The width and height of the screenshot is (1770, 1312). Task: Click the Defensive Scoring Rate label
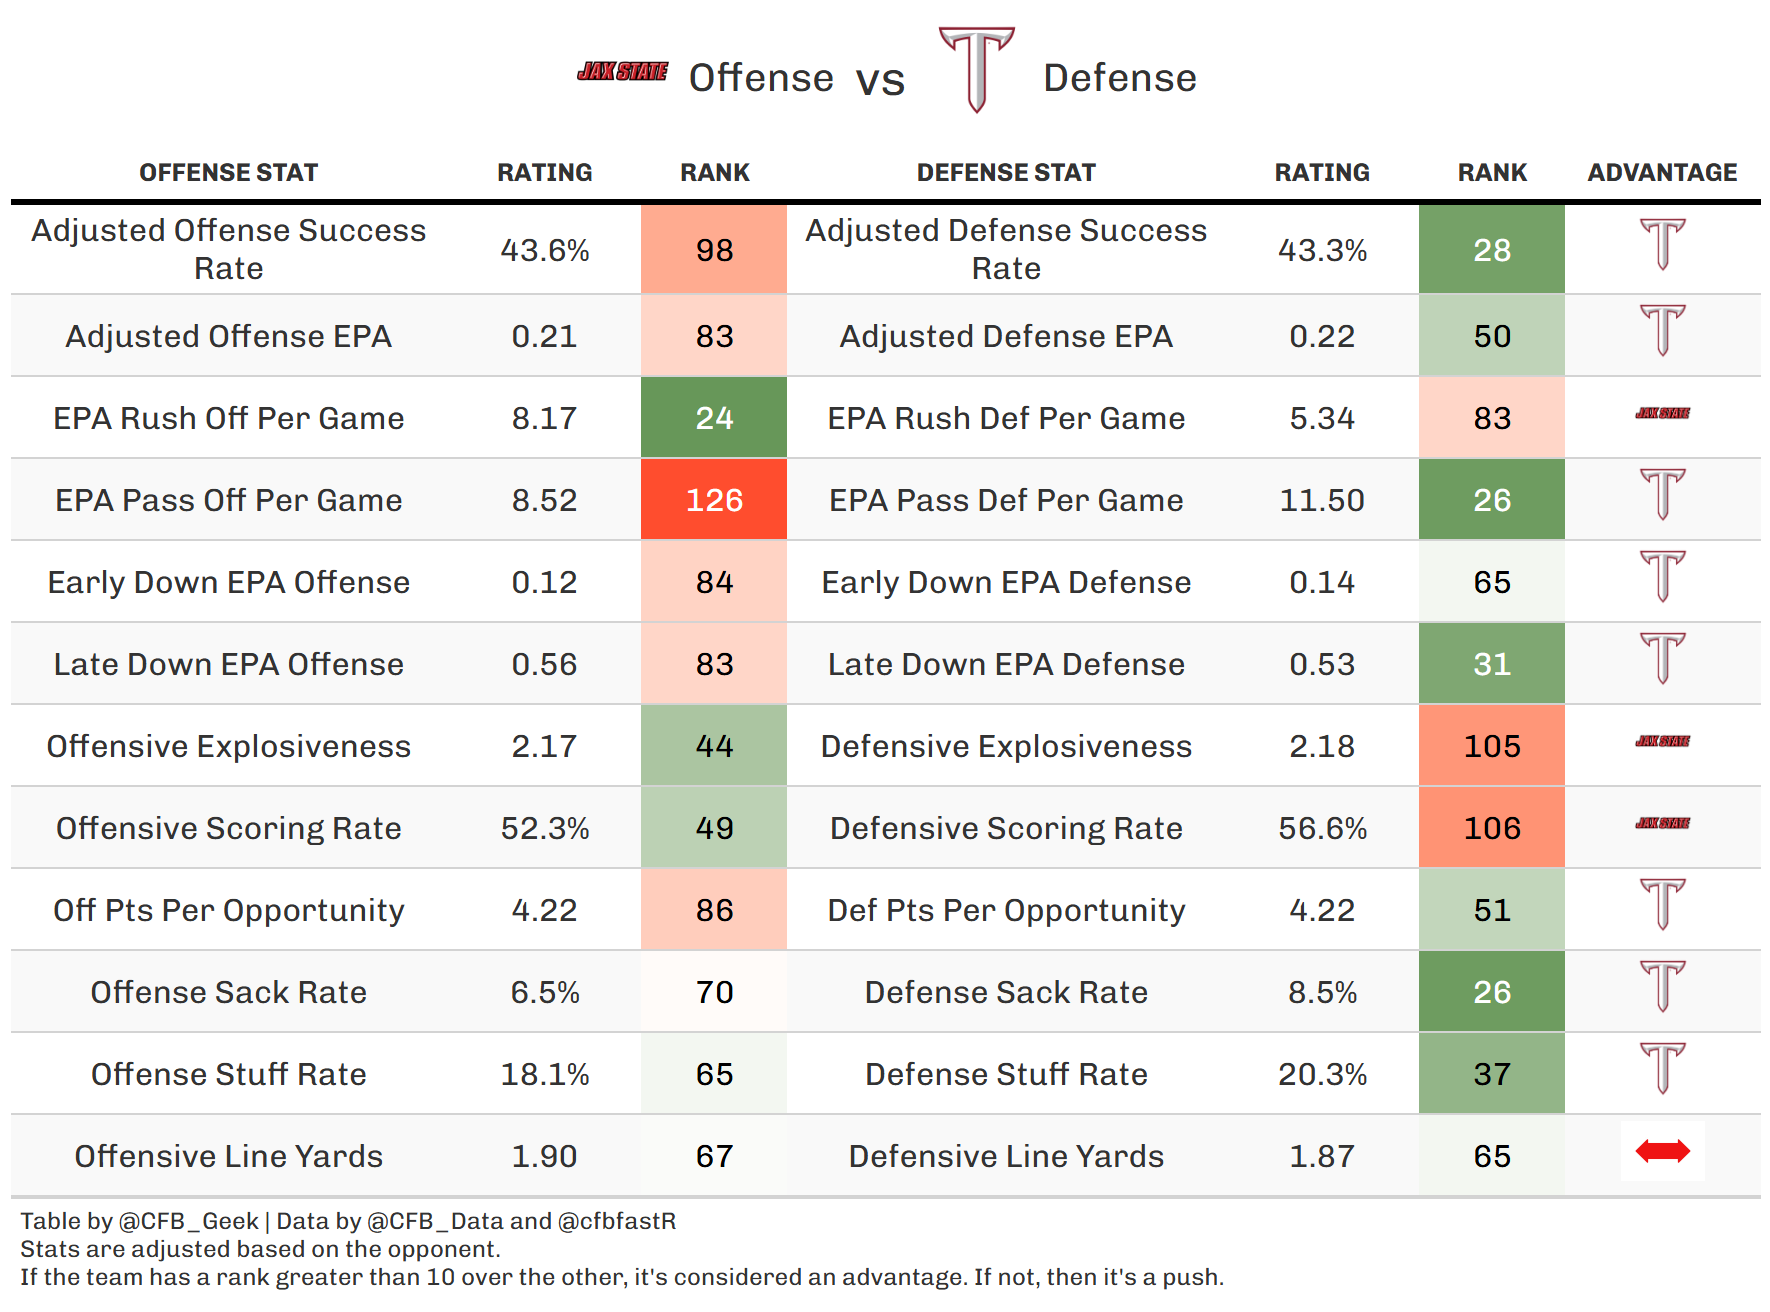pyautogui.click(x=1006, y=828)
